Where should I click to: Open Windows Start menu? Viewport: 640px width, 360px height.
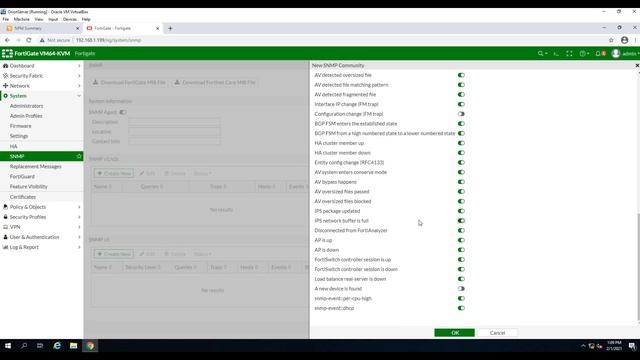point(8,346)
